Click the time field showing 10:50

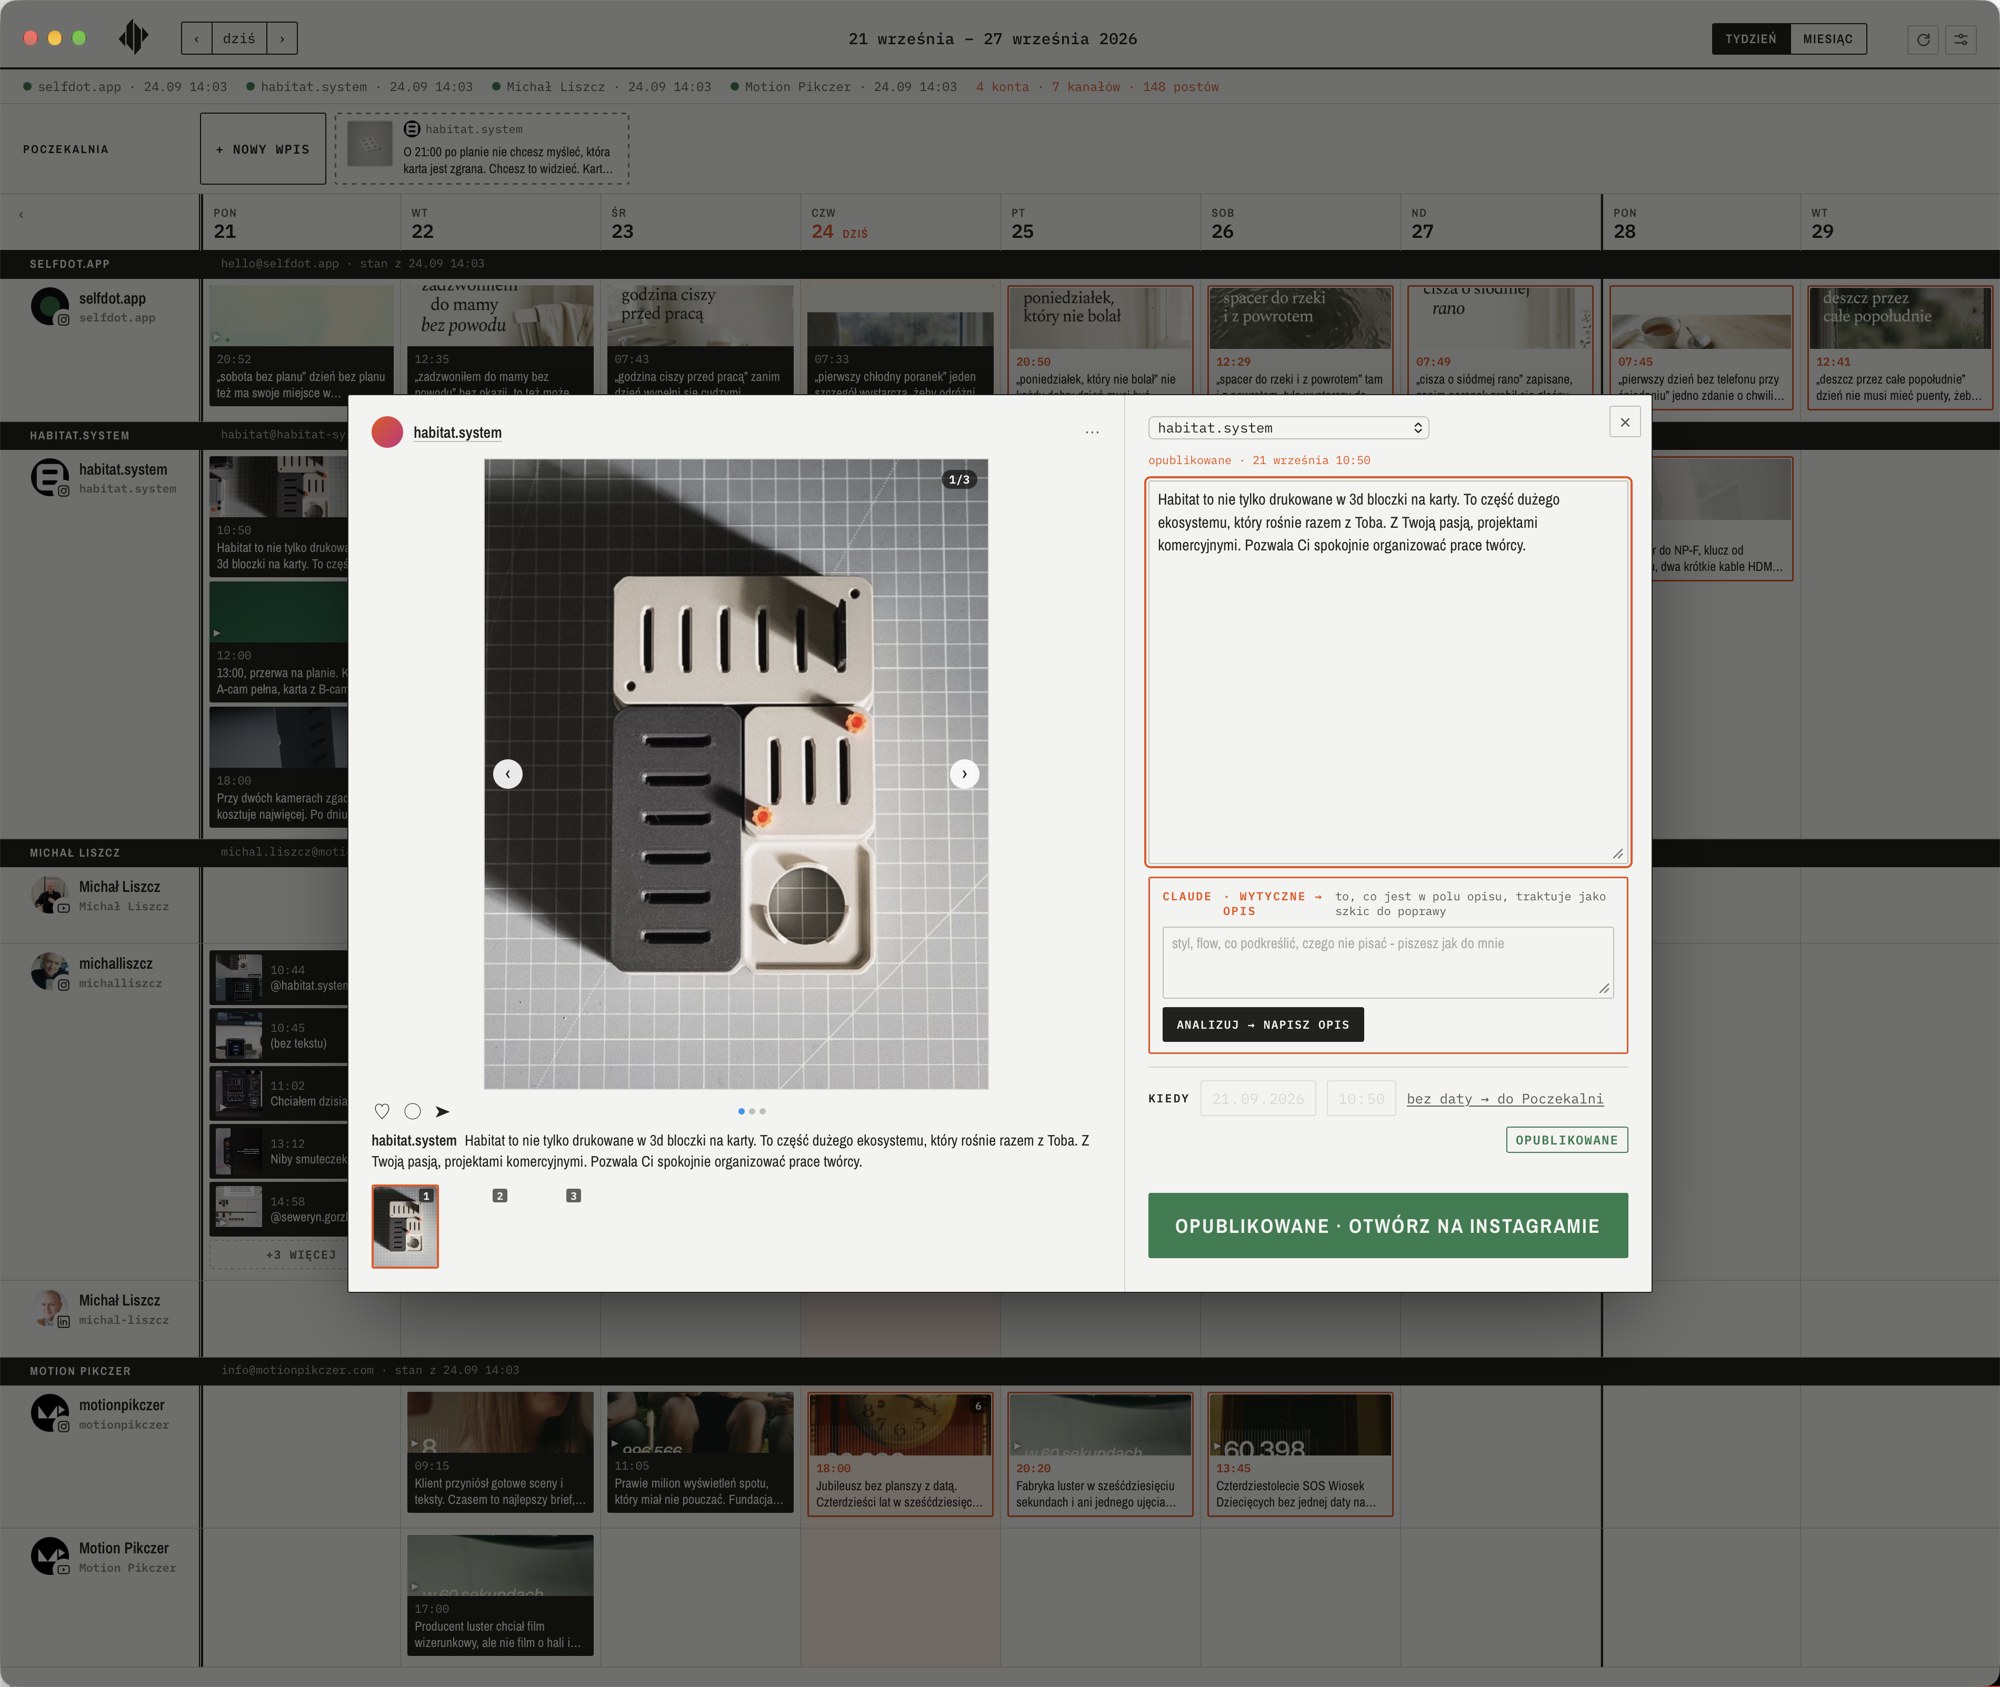[x=1361, y=1098]
